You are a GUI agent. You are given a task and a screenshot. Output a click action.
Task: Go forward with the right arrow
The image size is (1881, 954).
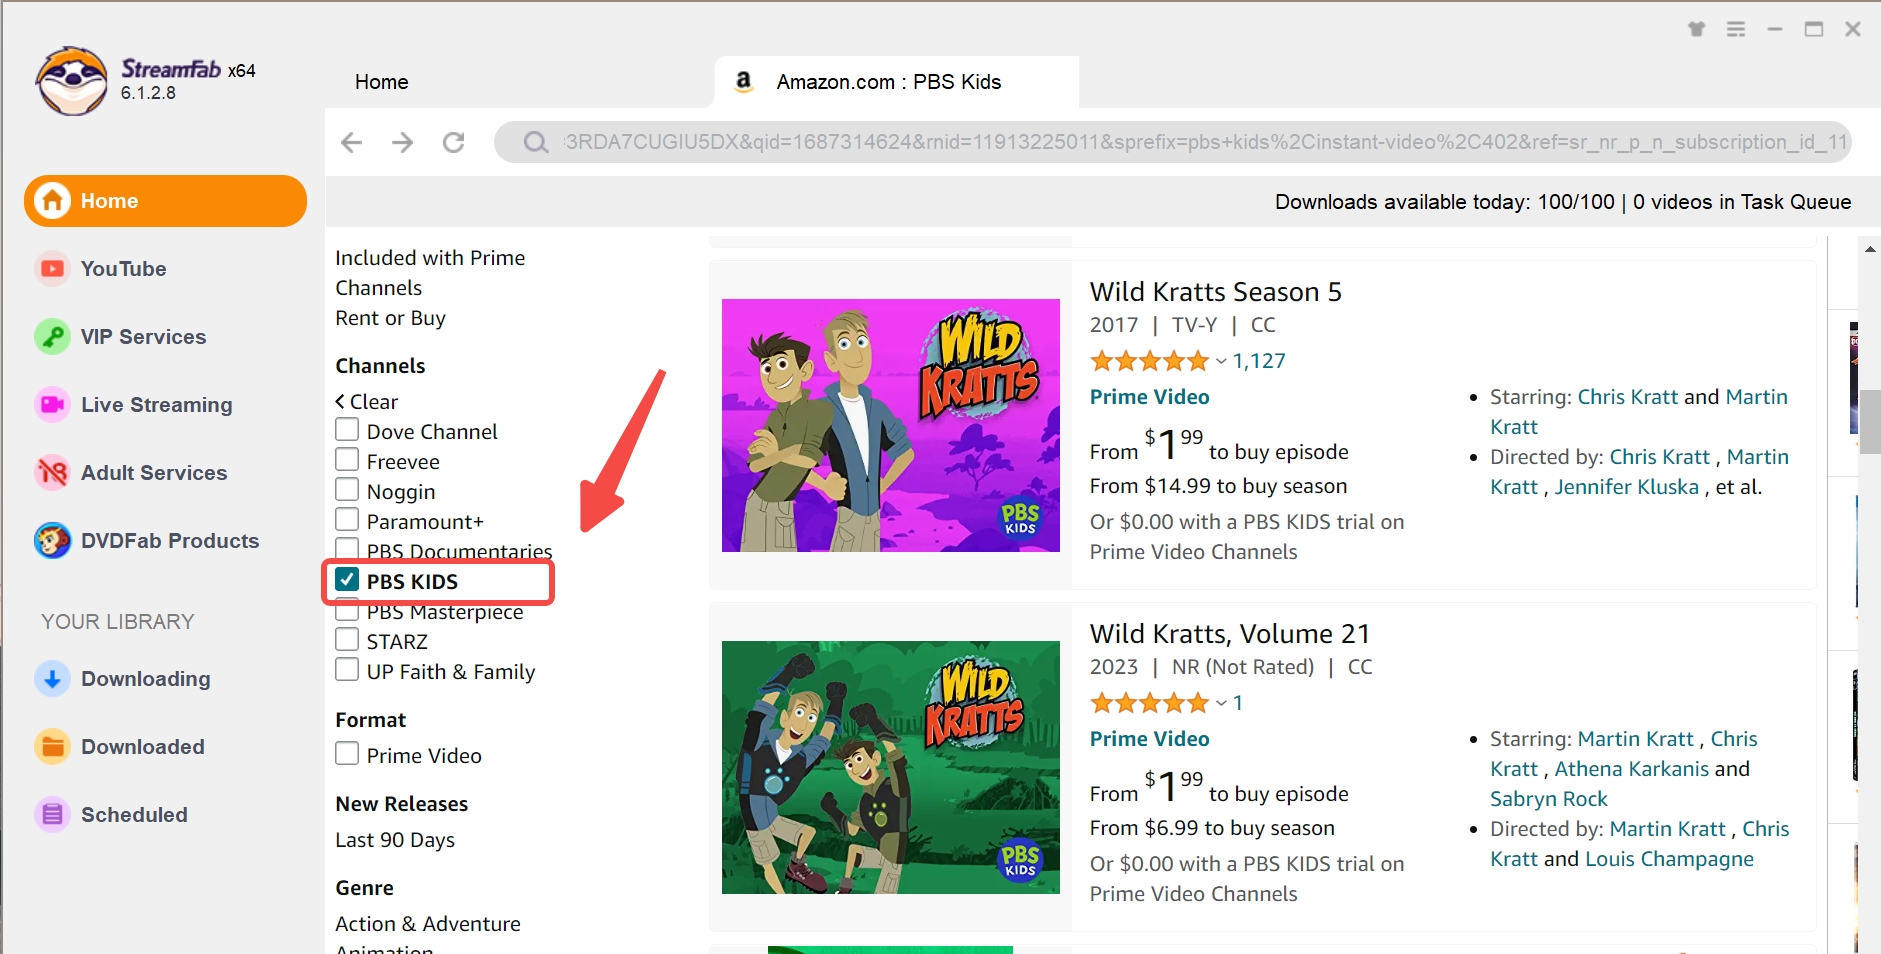402,142
